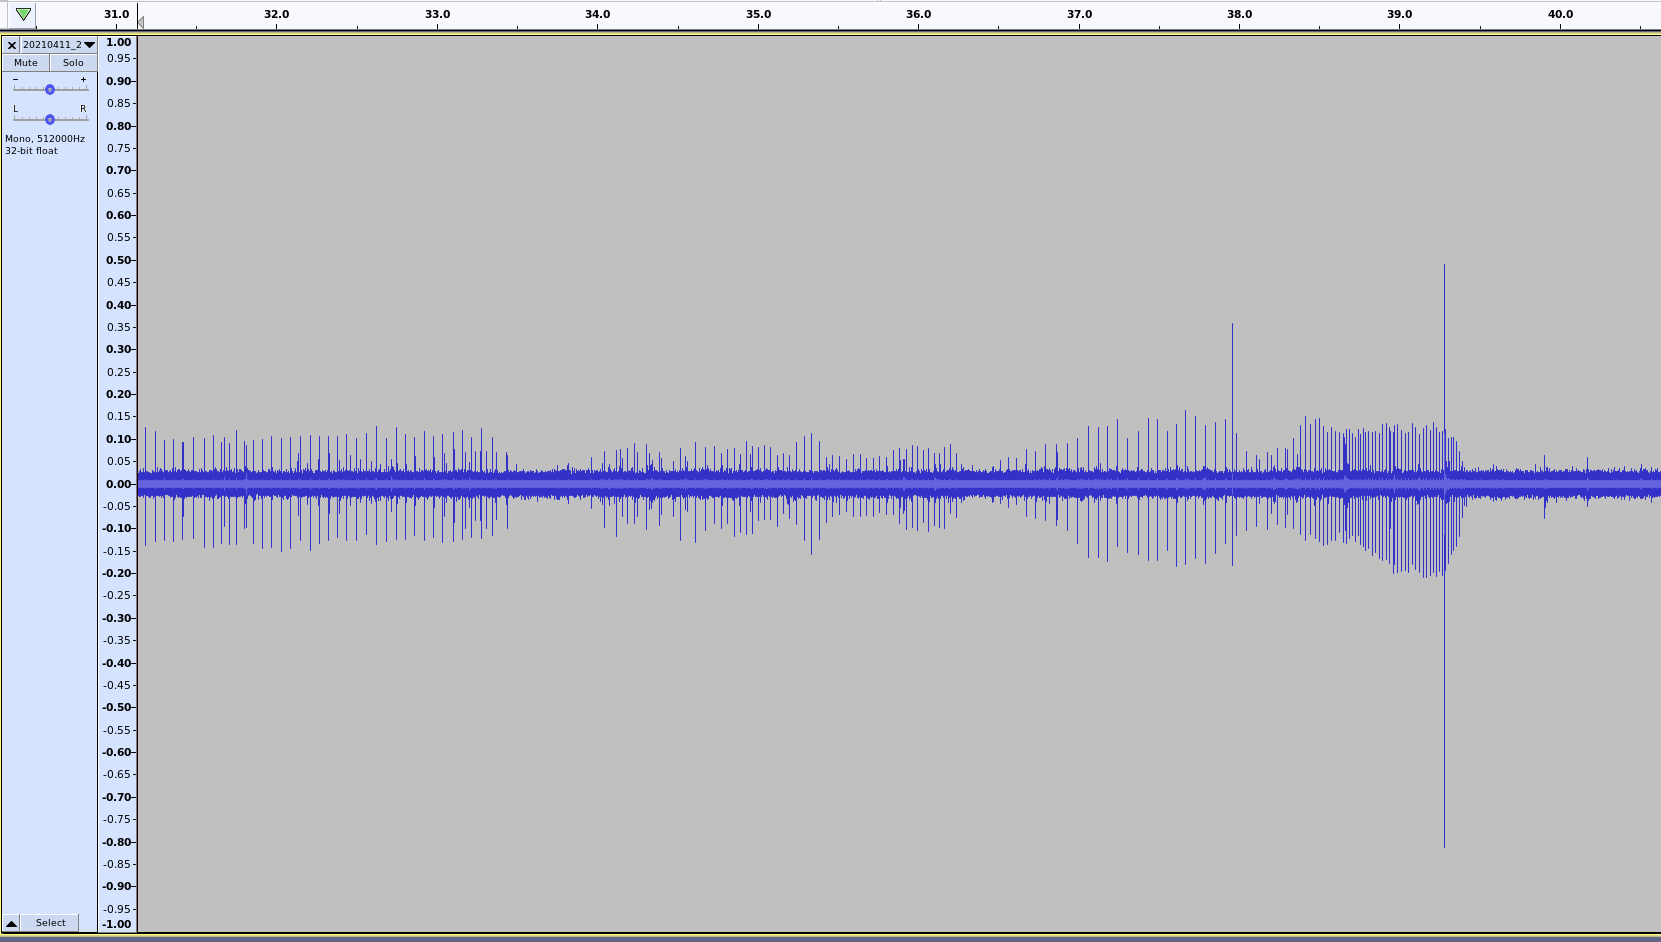Screen dimensions: 1661x942
Task: Click the R label on pan slider
Action: click(83, 109)
